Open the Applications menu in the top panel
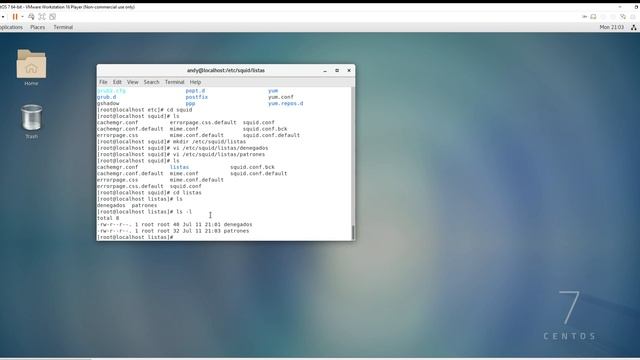The image size is (640, 360). tap(11, 27)
